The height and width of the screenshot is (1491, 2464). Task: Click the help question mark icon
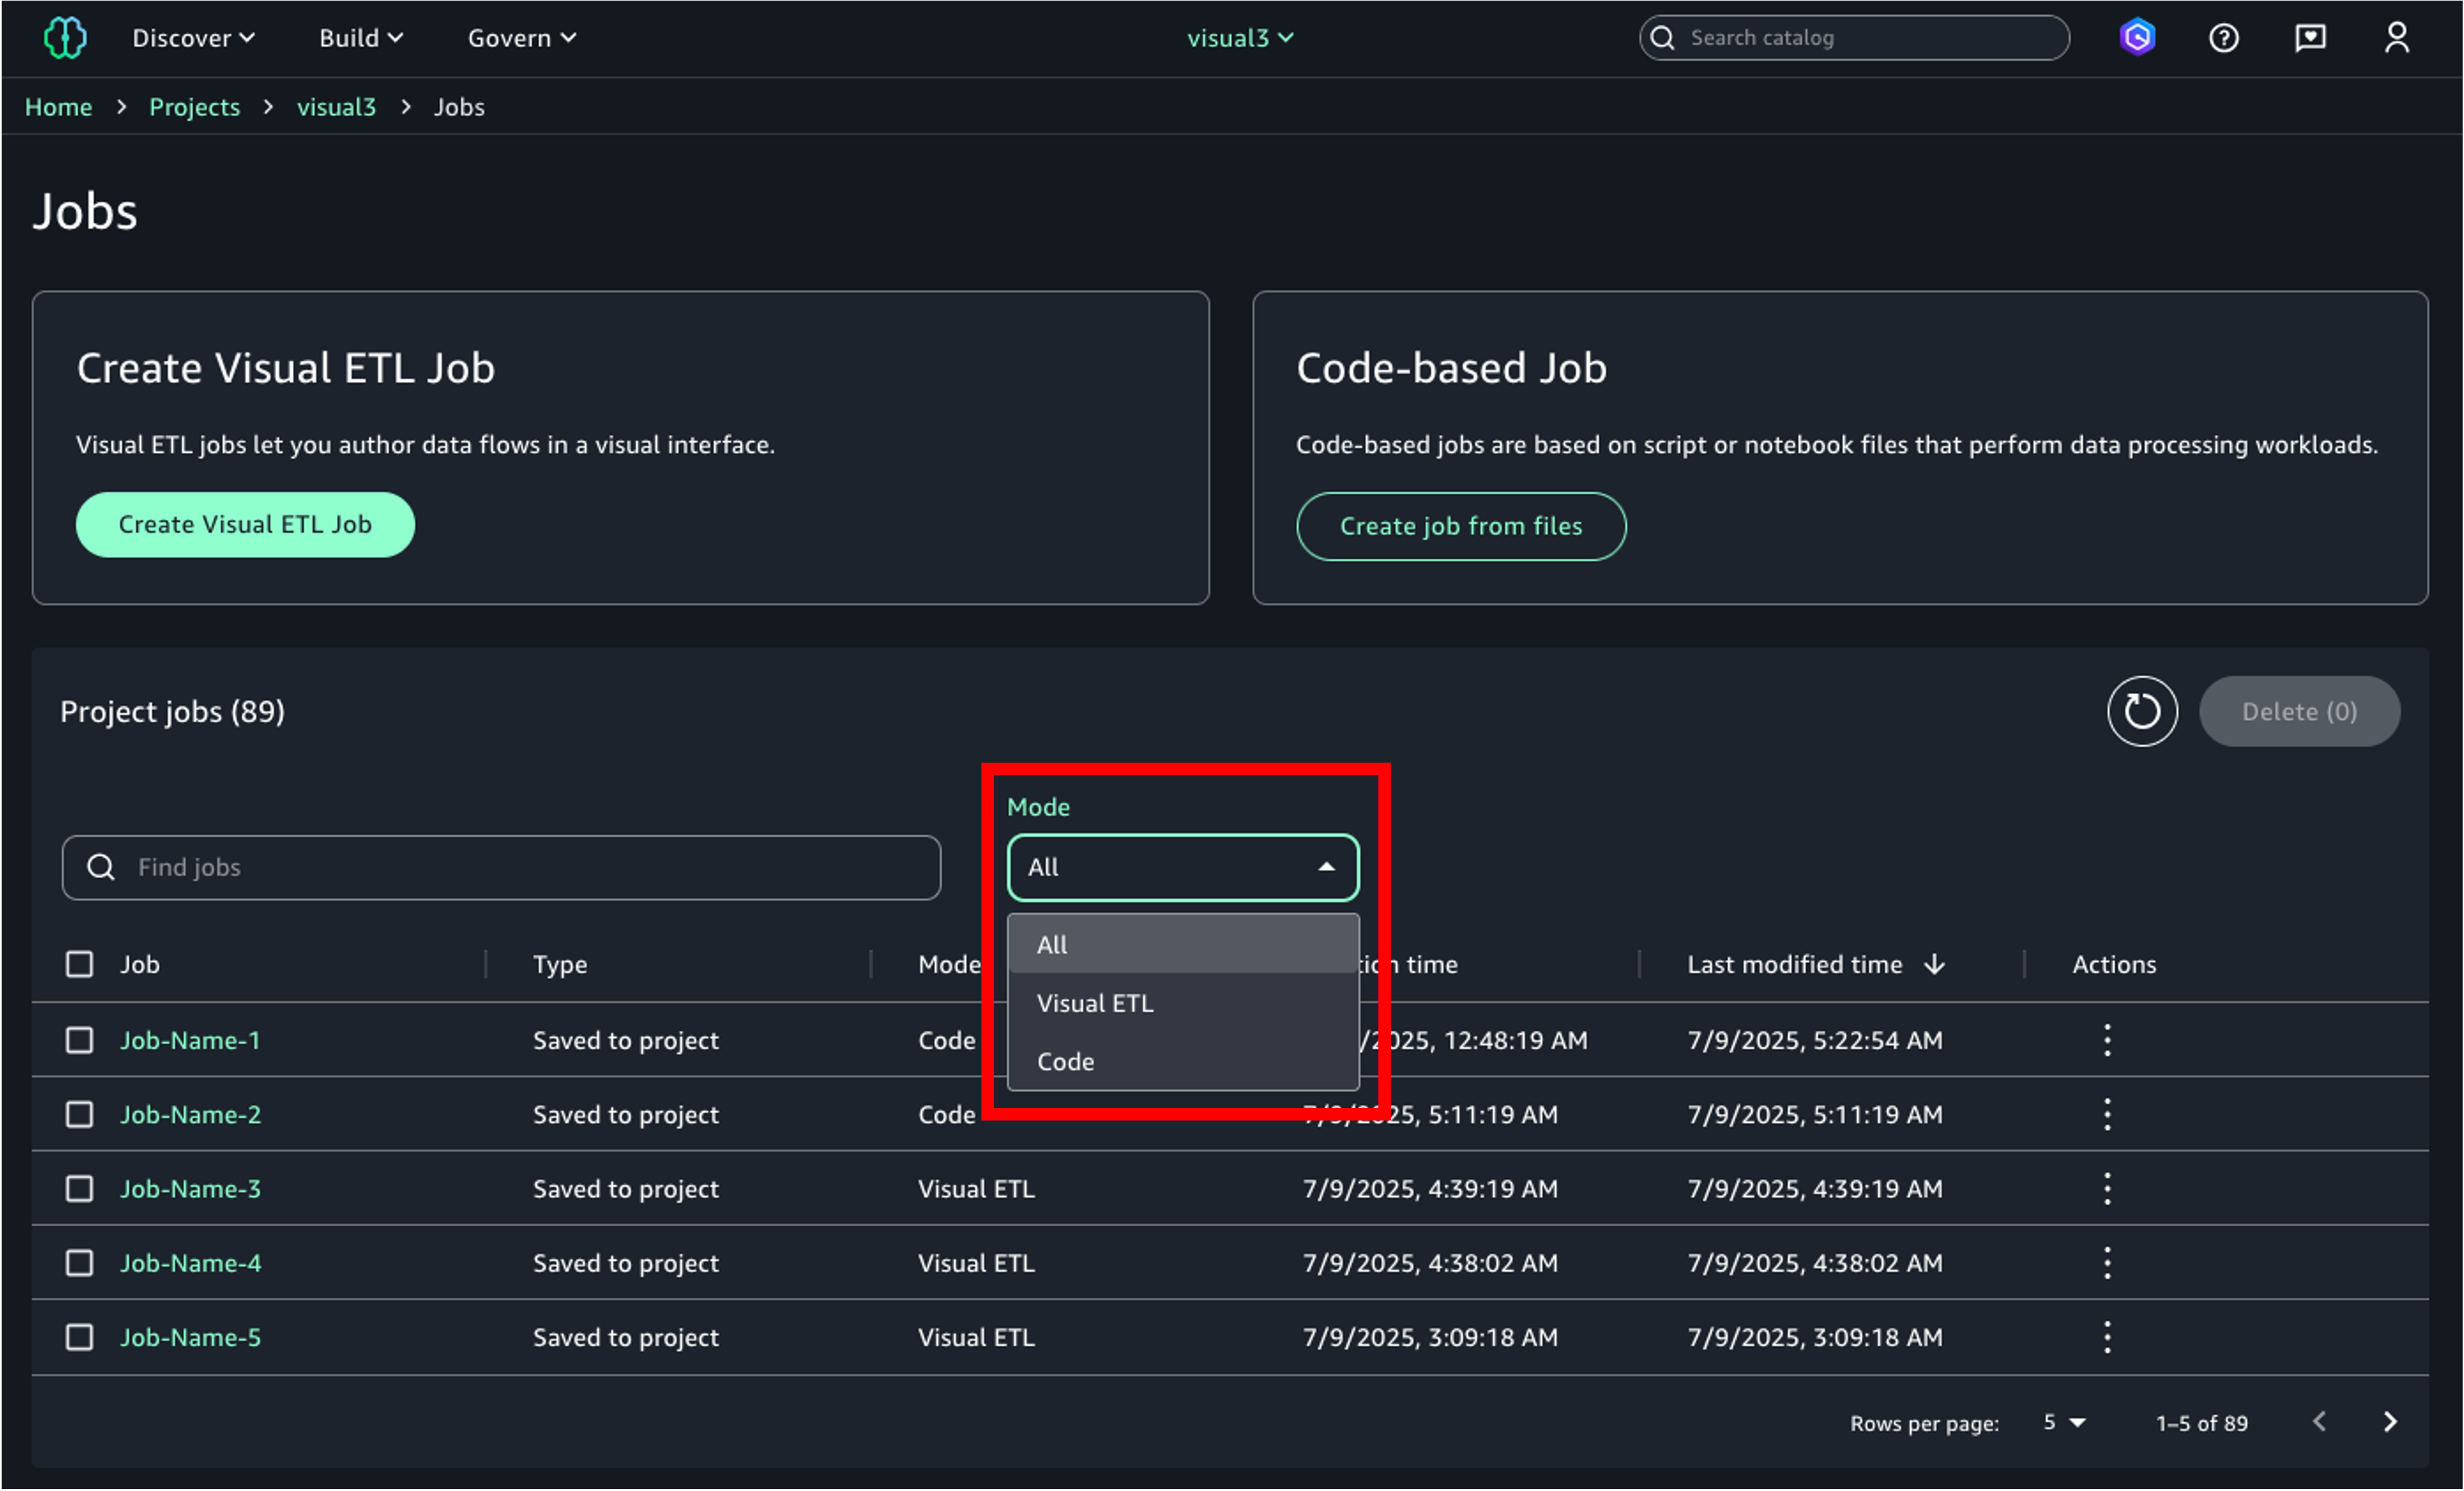coord(2223,38)
